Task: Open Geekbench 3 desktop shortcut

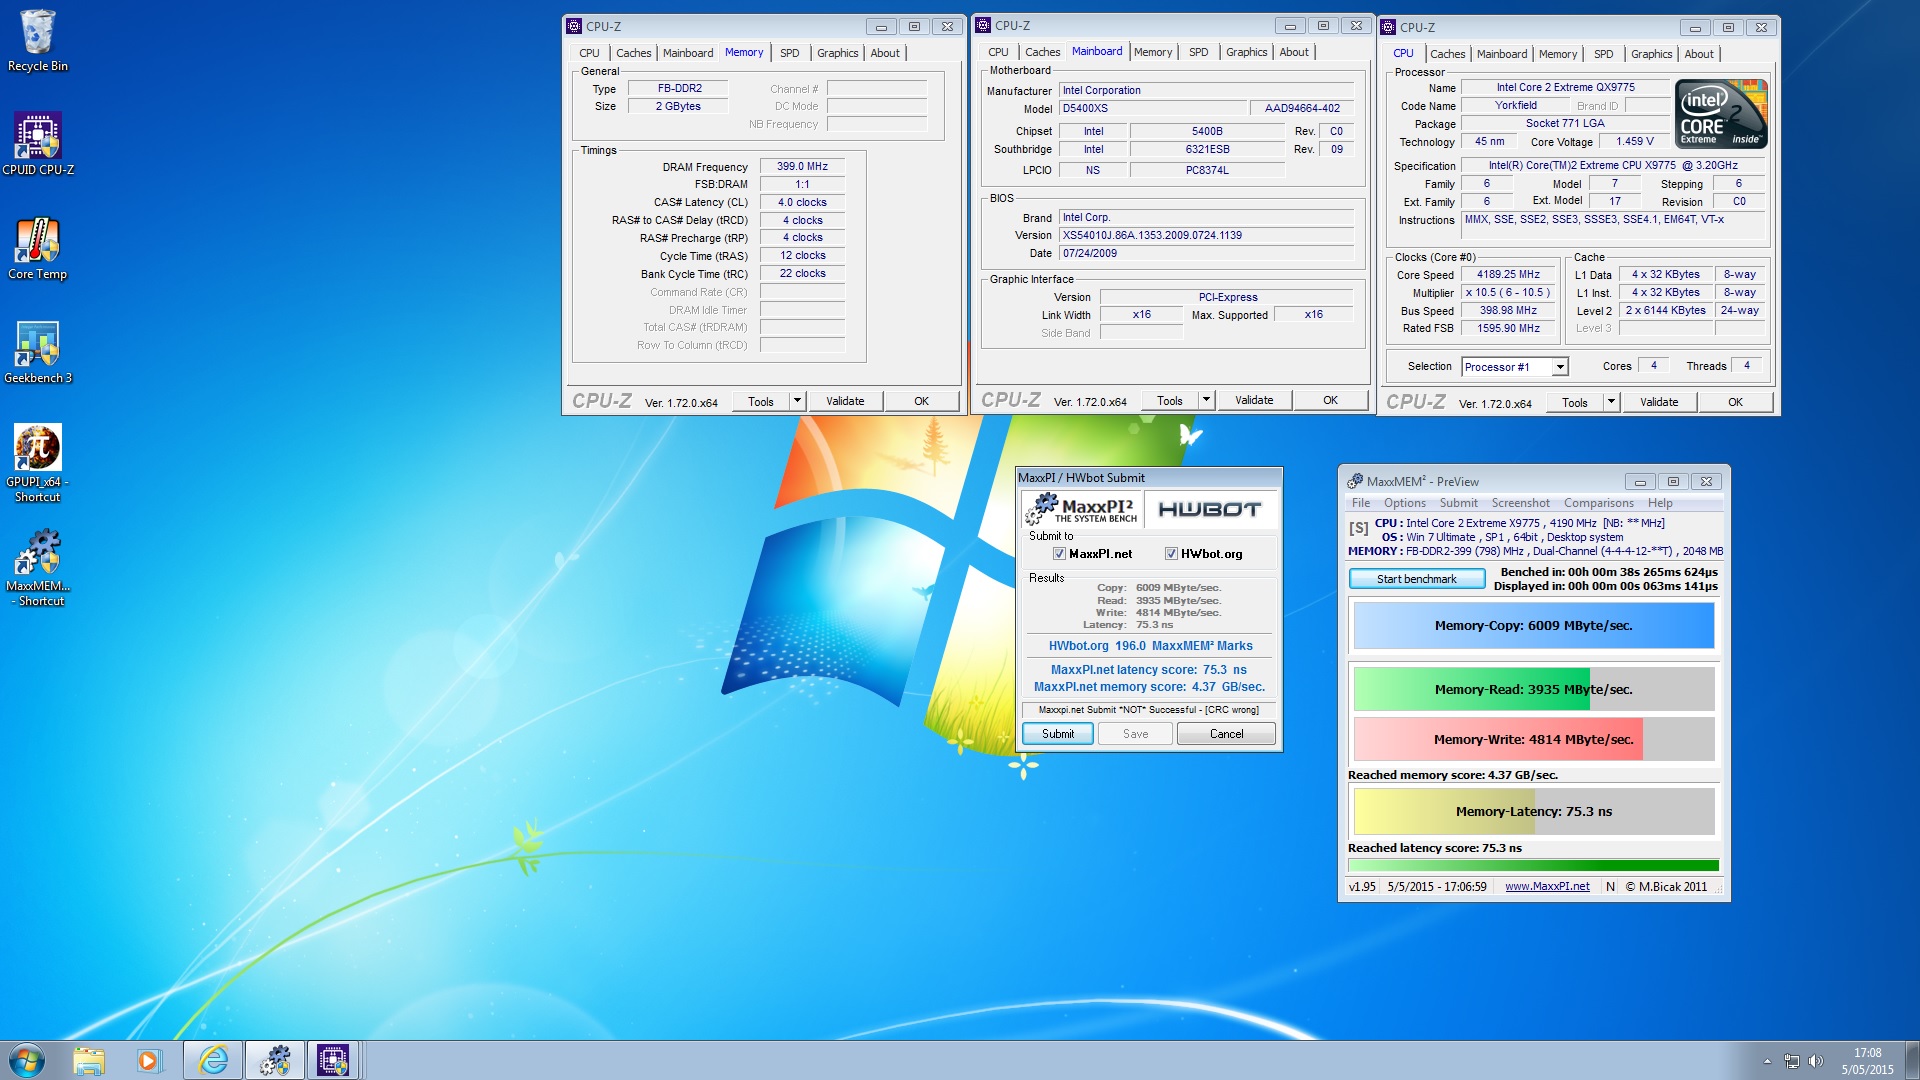Action: point(38,353)
